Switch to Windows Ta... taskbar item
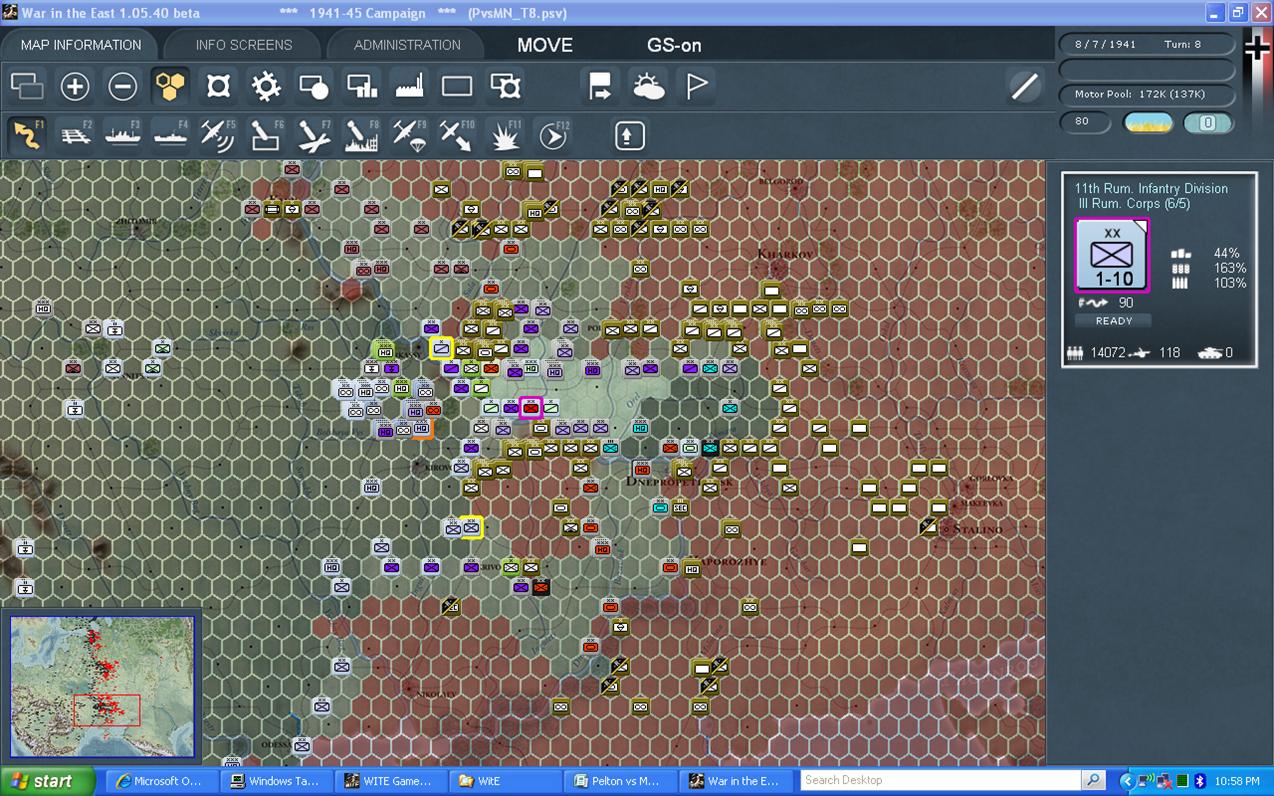This screenshot has height=796, width=1274. (x=275, y=781)
